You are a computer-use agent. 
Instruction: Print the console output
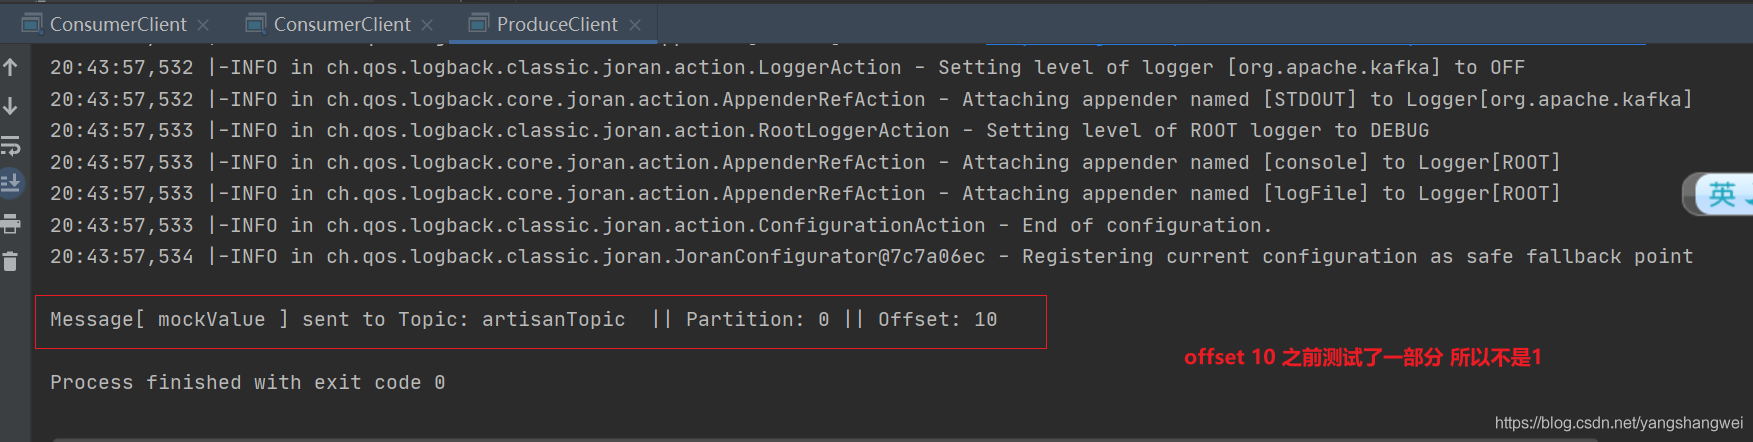click(x=11, y=224)
